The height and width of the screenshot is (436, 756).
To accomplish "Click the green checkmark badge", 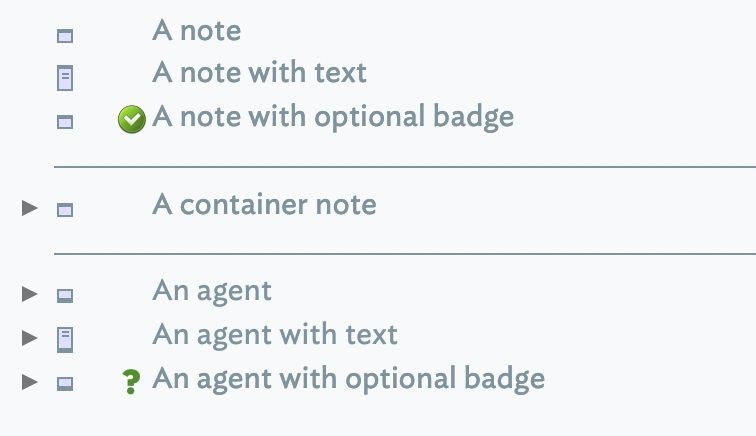I will point(131,121).
